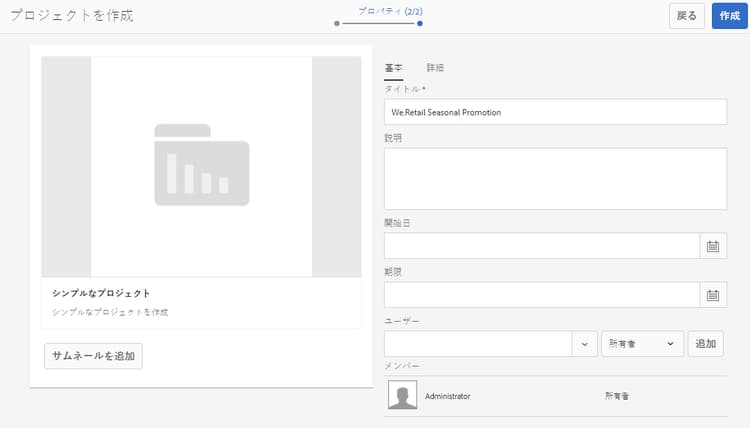Click the シンプルなプロジェクトを作成 description text
The image size is (750, 428).
tap(110, 312)
